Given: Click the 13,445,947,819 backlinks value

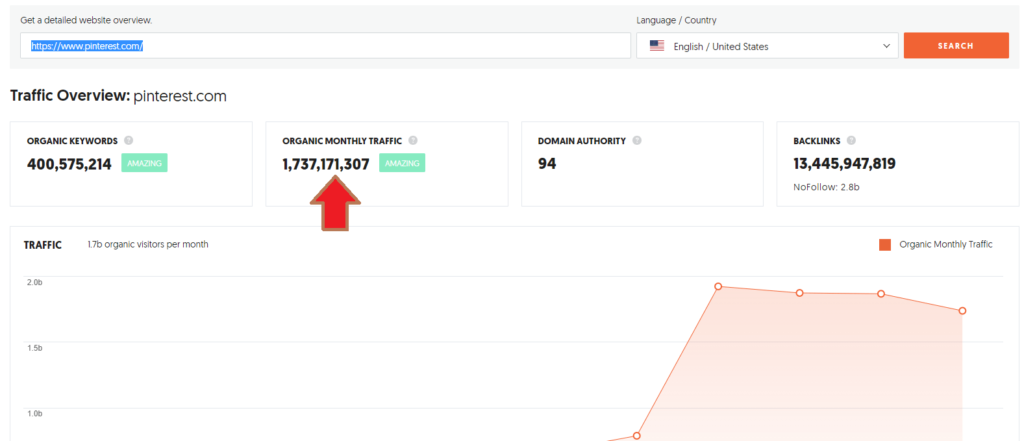Looking at the screenshot, I should [x=844, y=164].
